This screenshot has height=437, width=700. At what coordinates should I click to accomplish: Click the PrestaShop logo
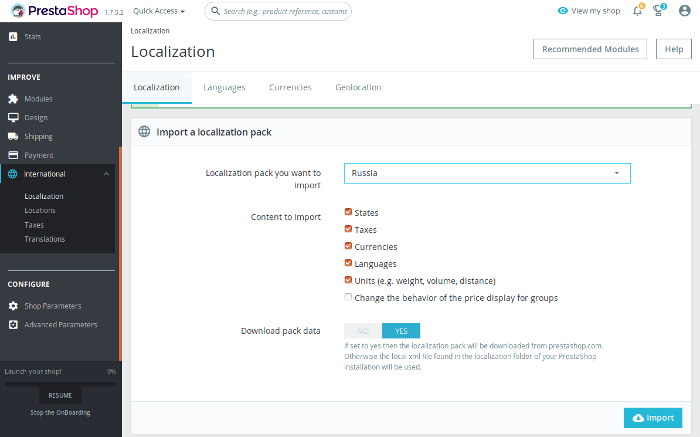click(x=54, y=11)
